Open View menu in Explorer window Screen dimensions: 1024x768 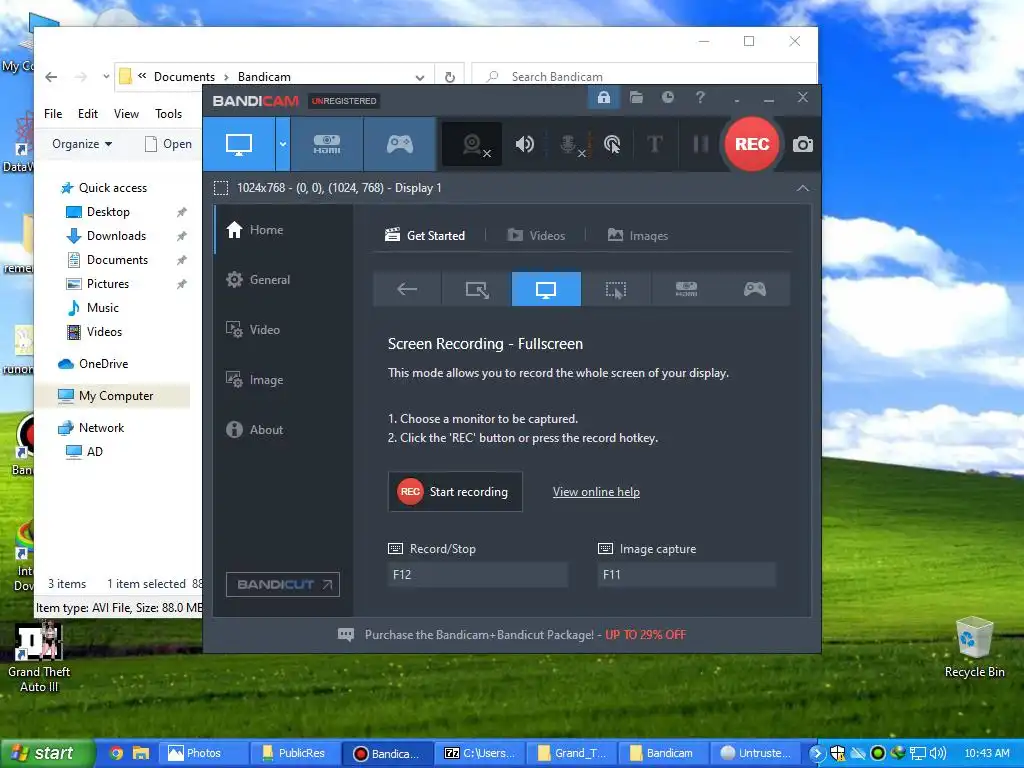(x=126, y=114)
